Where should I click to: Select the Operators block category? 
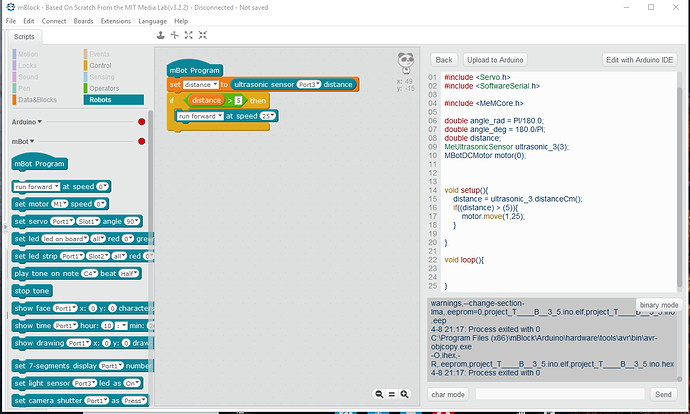click(102, 88)
